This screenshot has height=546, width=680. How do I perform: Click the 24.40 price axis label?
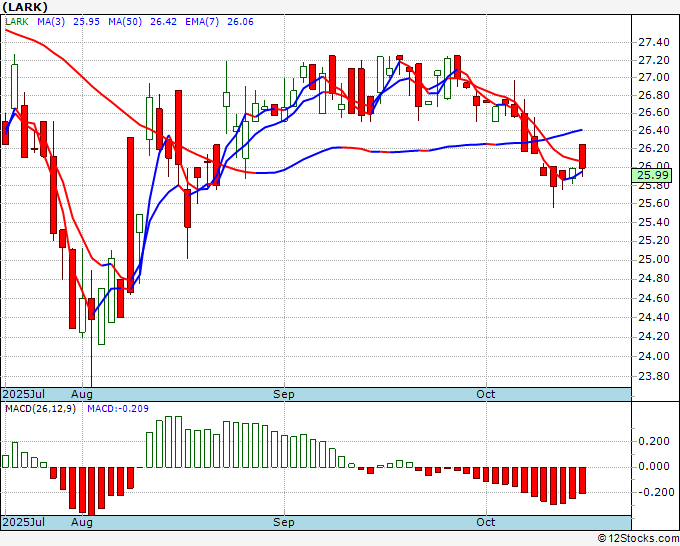point(654,317)
